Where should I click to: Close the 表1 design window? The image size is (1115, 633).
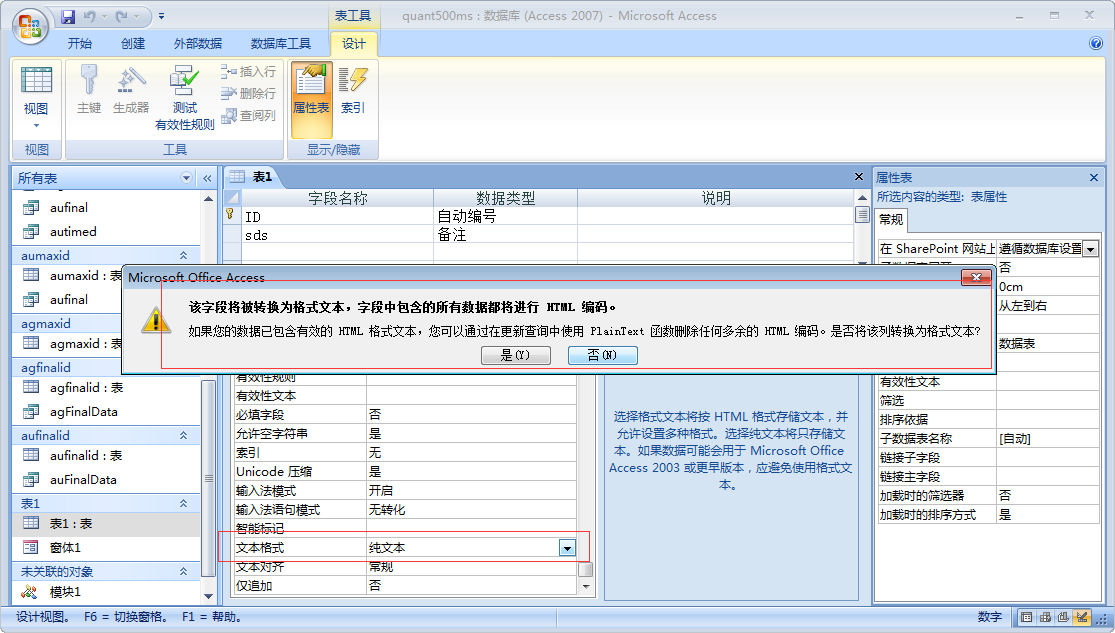[858, 176]
